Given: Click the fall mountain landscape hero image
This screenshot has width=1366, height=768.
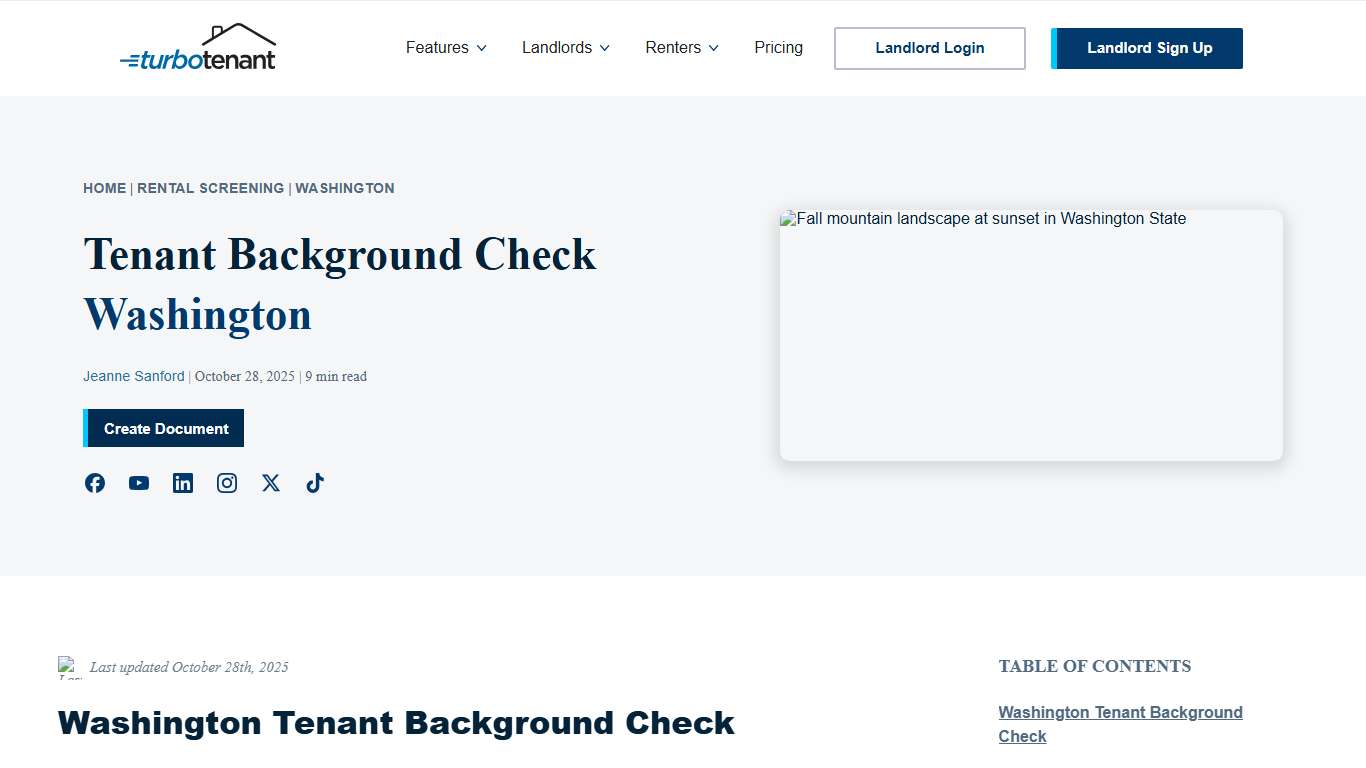Looking at the screenshot, I should tap(1031, 335).
